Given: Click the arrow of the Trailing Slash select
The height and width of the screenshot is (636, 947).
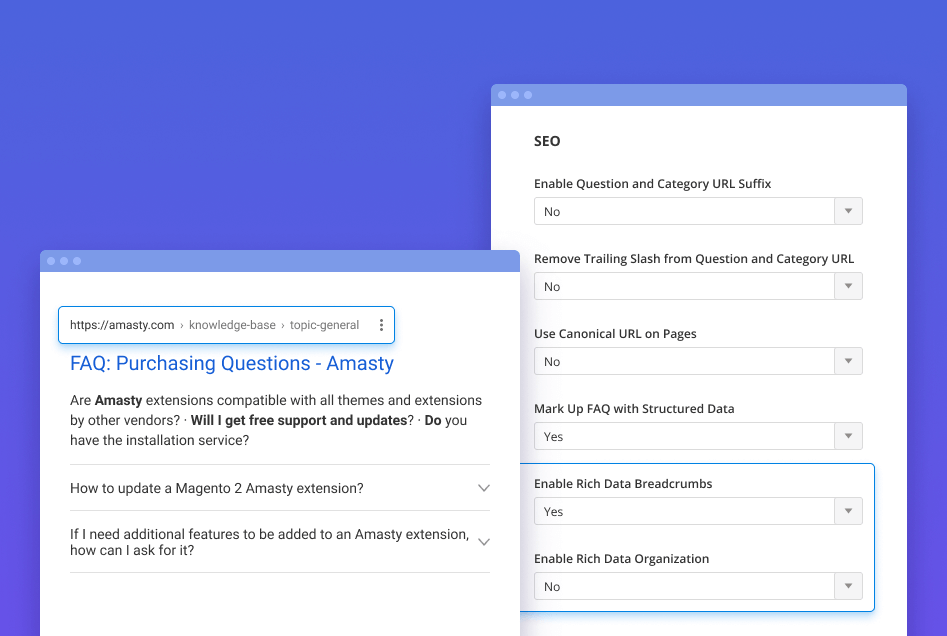Looking at the screenshot, I should point(848,287).
